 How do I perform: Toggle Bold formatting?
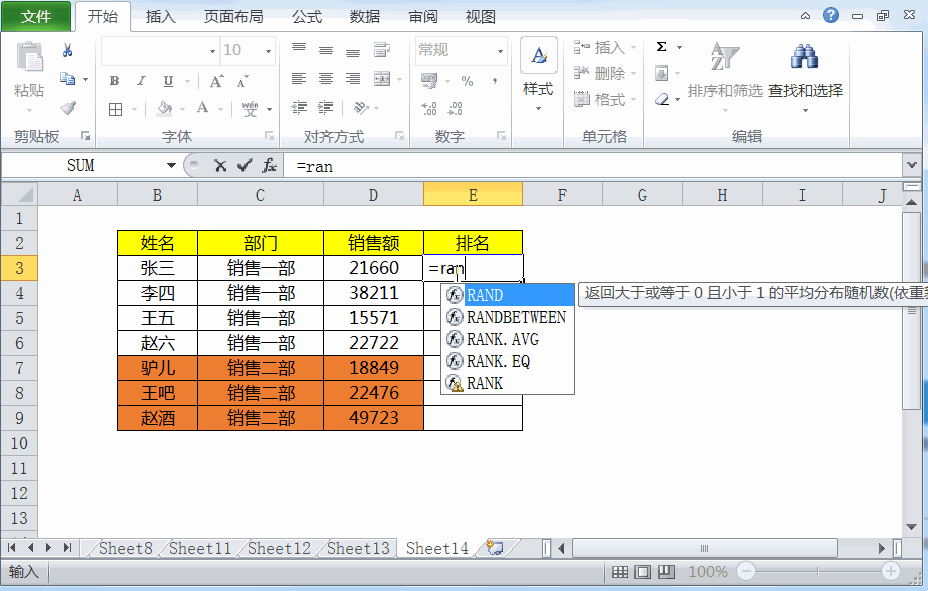point(114,81)
